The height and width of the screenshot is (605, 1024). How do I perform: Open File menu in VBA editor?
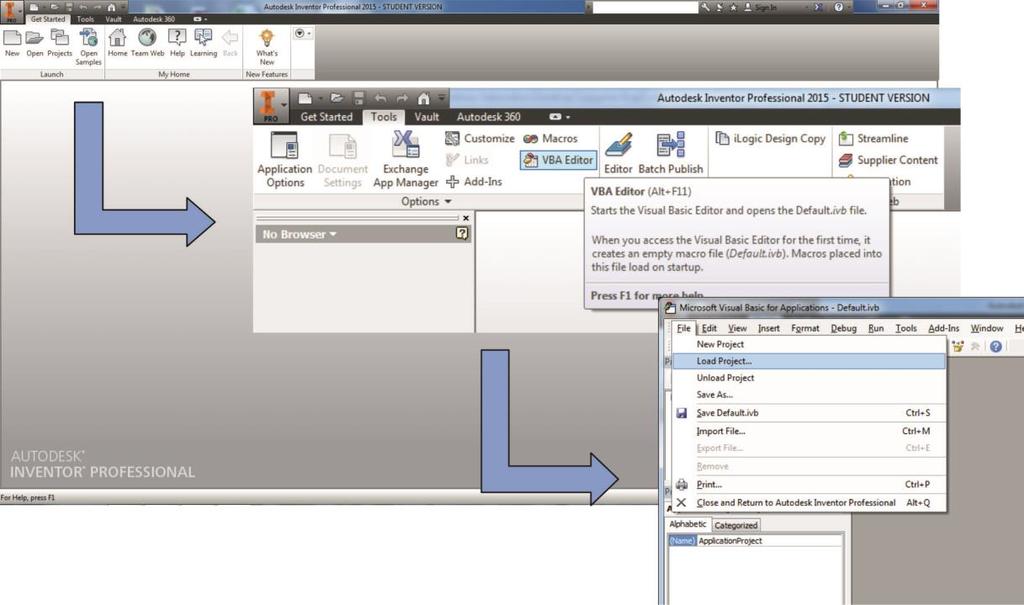pos(684,328)
